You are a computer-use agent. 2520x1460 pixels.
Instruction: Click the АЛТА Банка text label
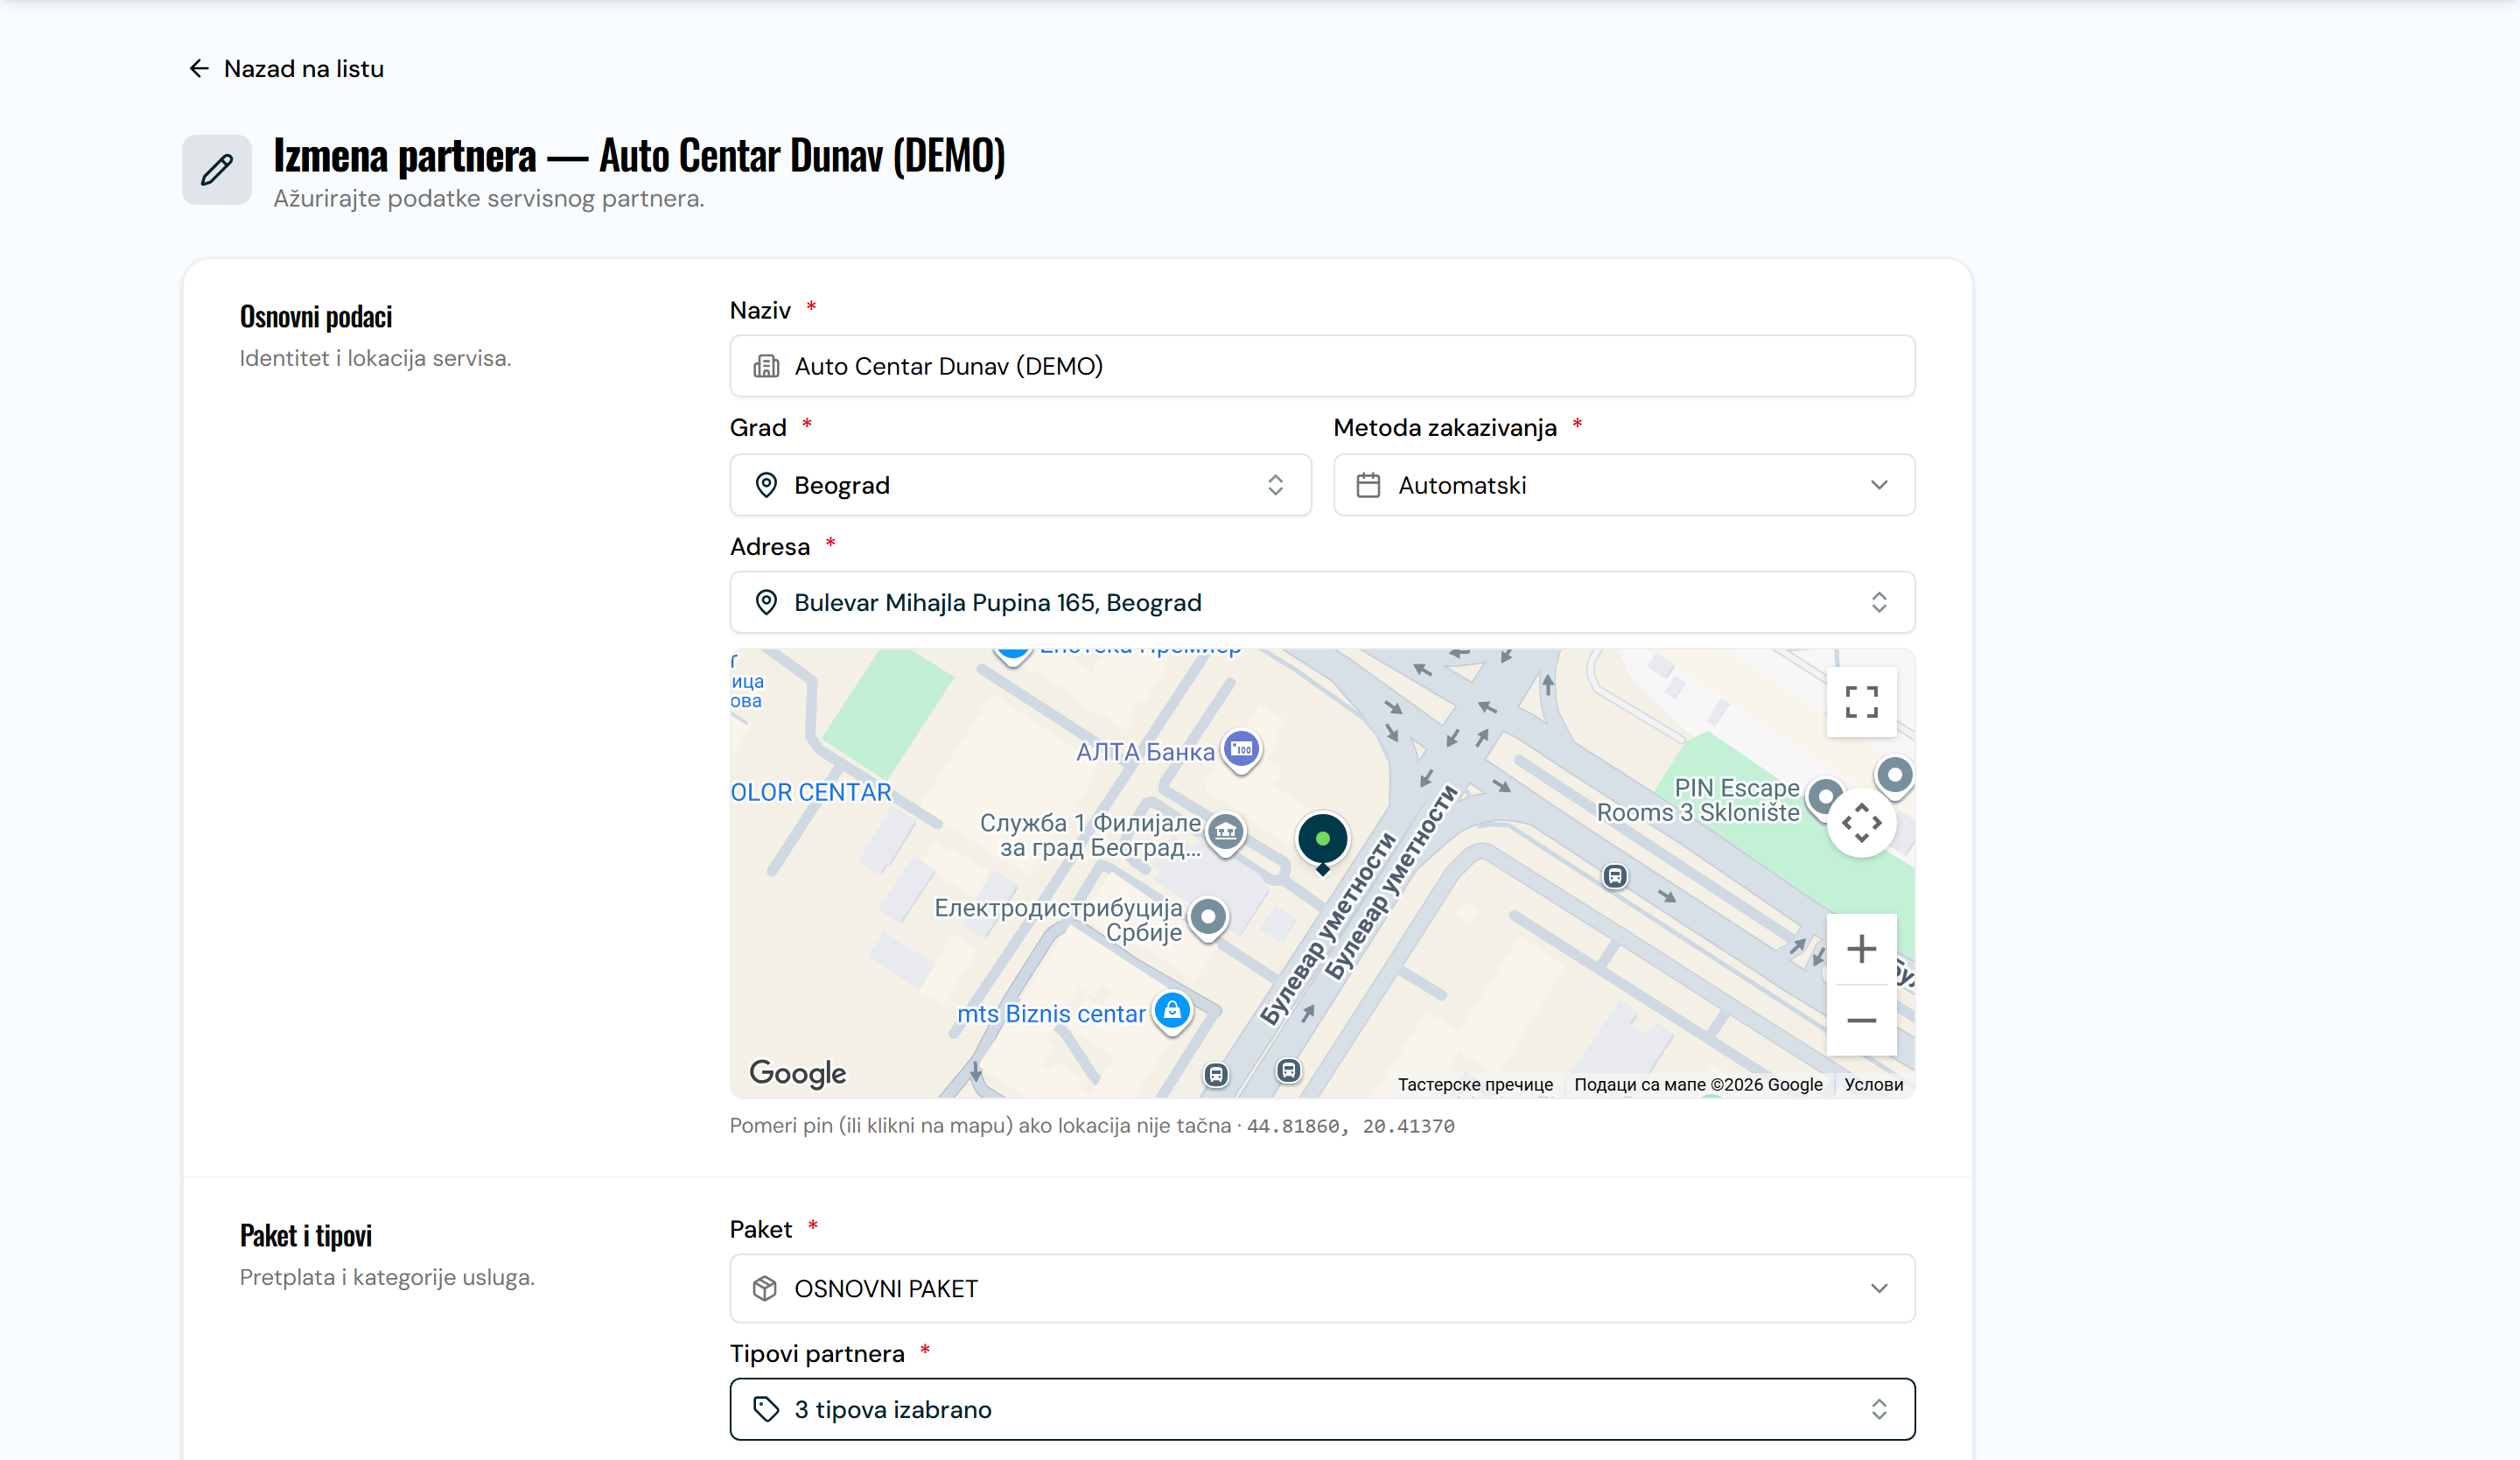(x=1145, y=752)
